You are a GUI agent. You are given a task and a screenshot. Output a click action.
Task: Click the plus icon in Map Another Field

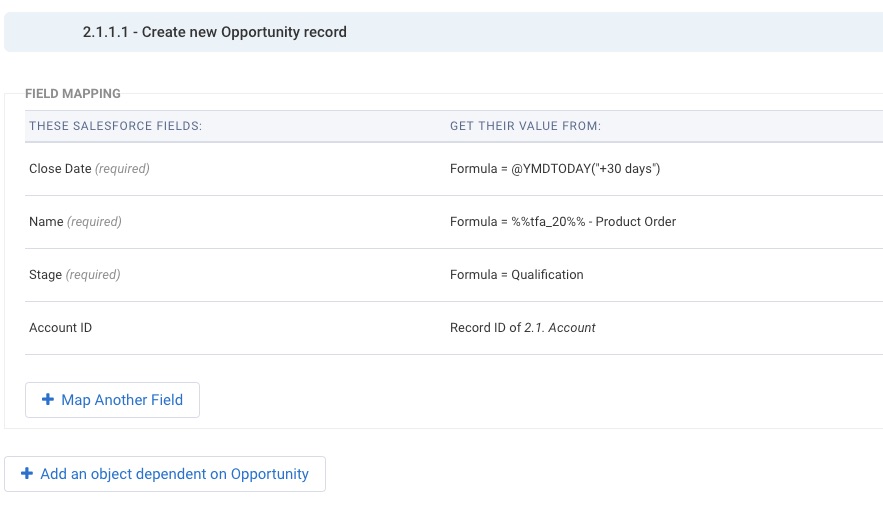tap(48, 399)
